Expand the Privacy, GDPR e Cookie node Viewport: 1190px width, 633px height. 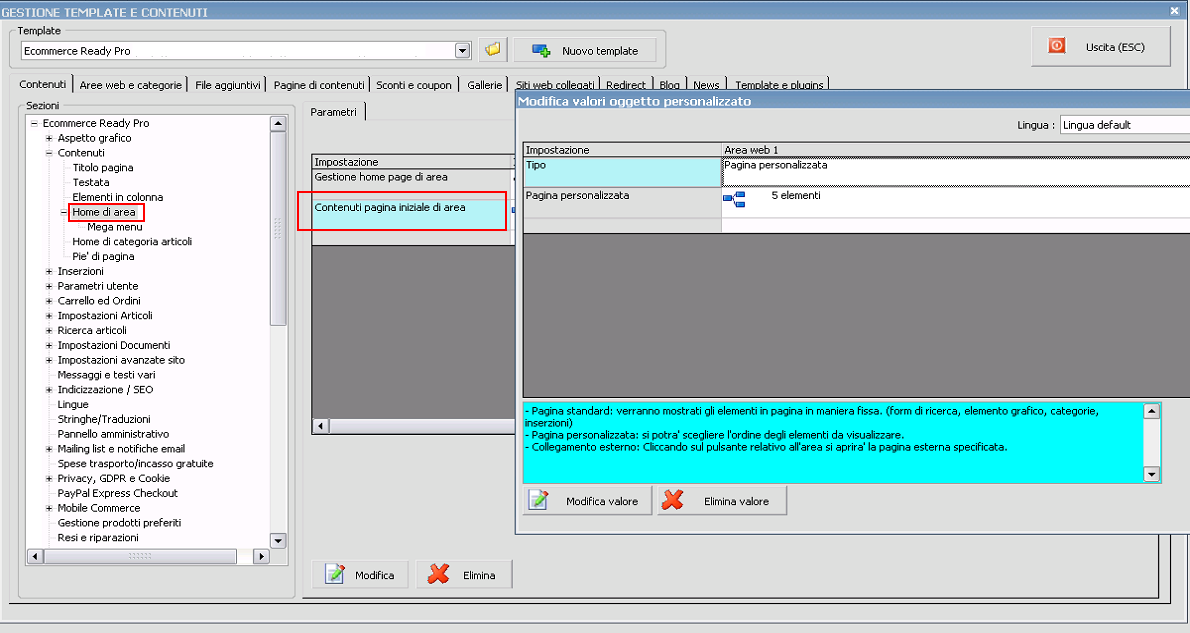[x=49, y=478]
